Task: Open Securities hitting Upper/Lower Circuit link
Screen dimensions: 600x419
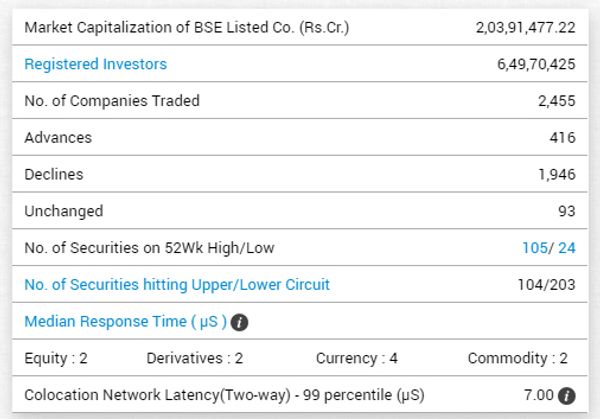Action: click(177, 284)
